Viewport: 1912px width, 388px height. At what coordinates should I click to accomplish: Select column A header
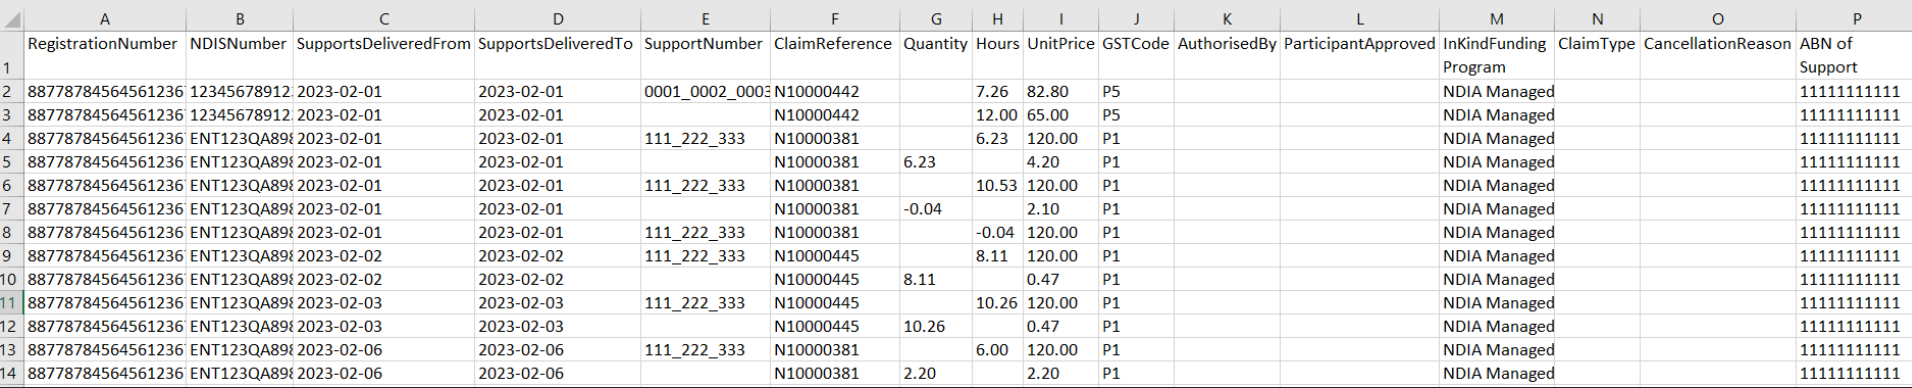tap(105, 20)
